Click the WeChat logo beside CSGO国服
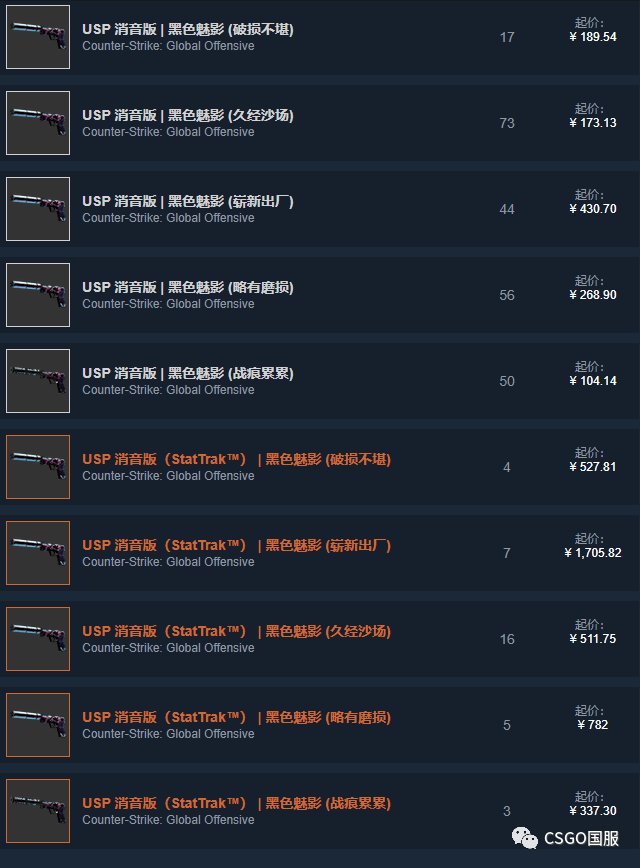Viewport: 640px width, 868px height. (524, 838)
